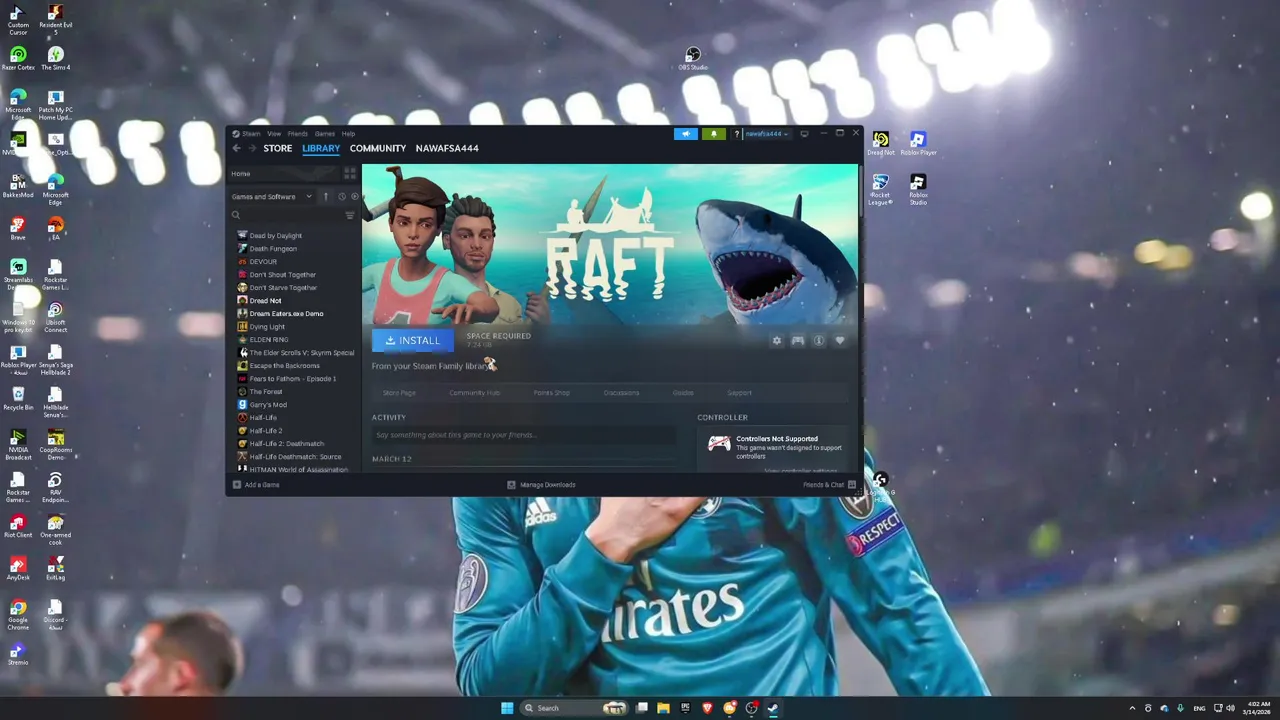Open Raft Community Hub link
Screen dimensions: 1280x720
pyautogui.click(x=474, y=393)
